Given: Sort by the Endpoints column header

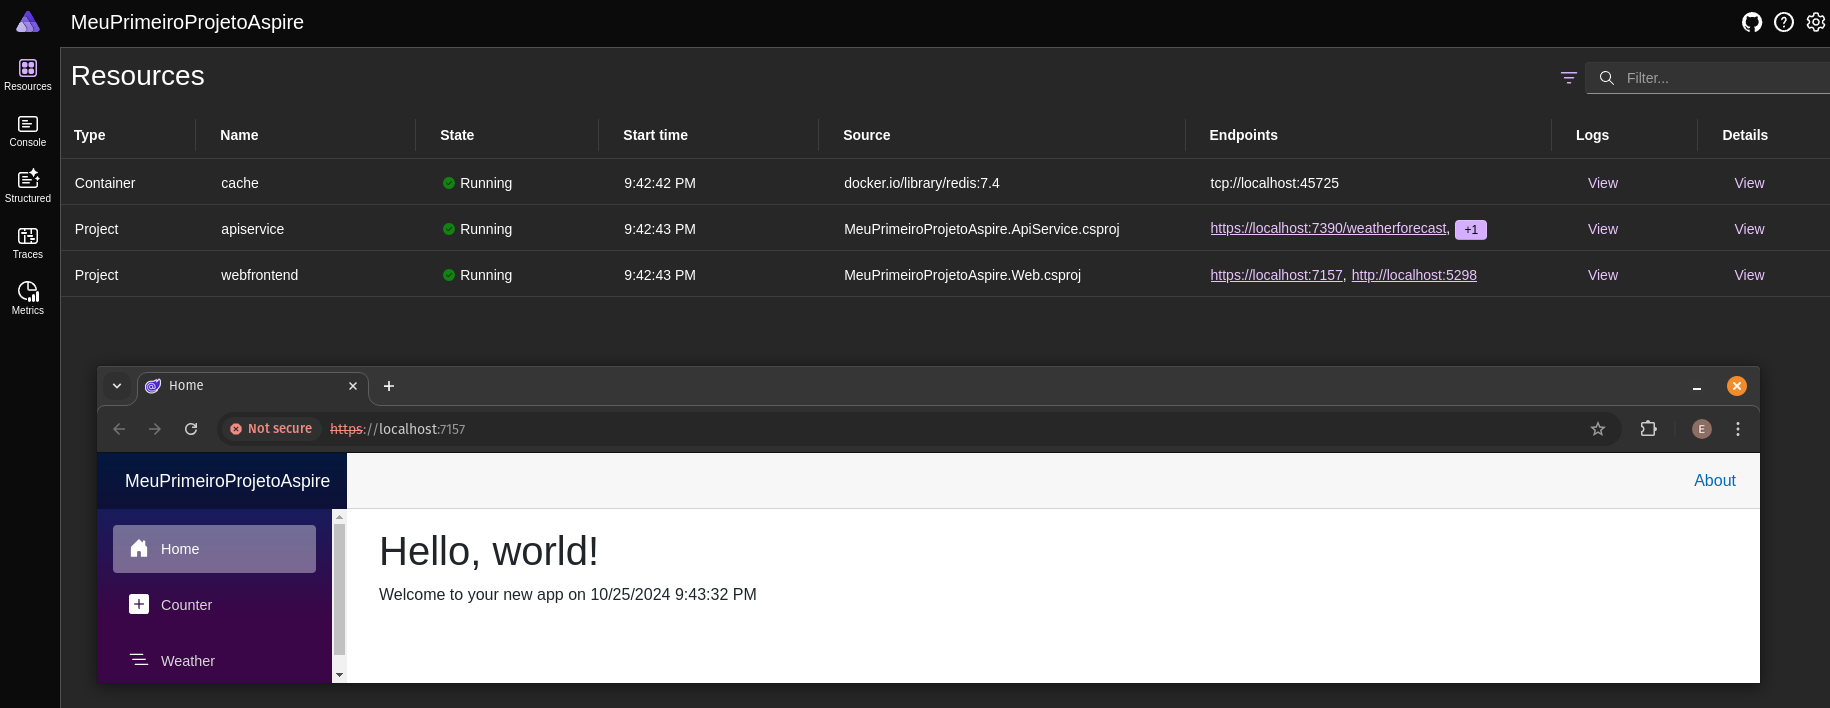Looking at the screenshot, I should coord(1243,135).
